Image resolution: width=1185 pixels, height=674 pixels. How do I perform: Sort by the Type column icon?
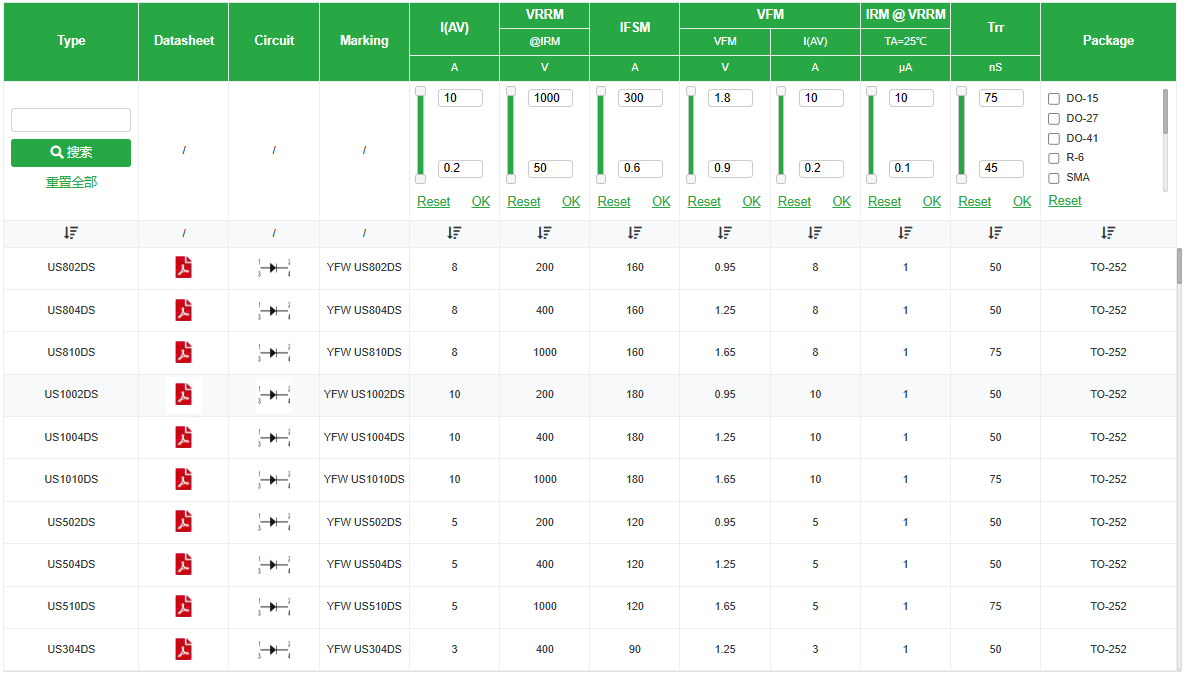[x=70, y=233]
